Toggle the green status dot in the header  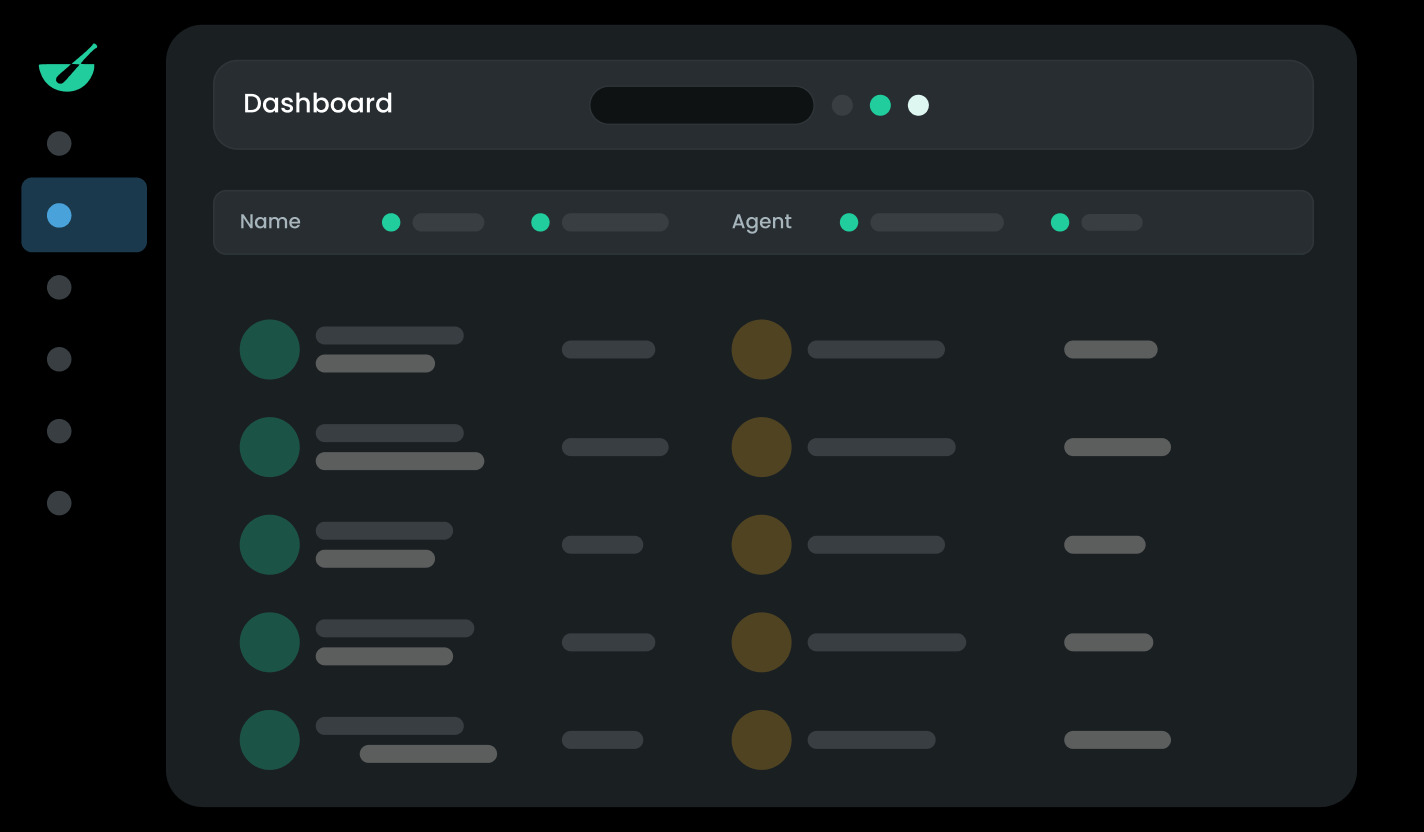click(880, 105)
